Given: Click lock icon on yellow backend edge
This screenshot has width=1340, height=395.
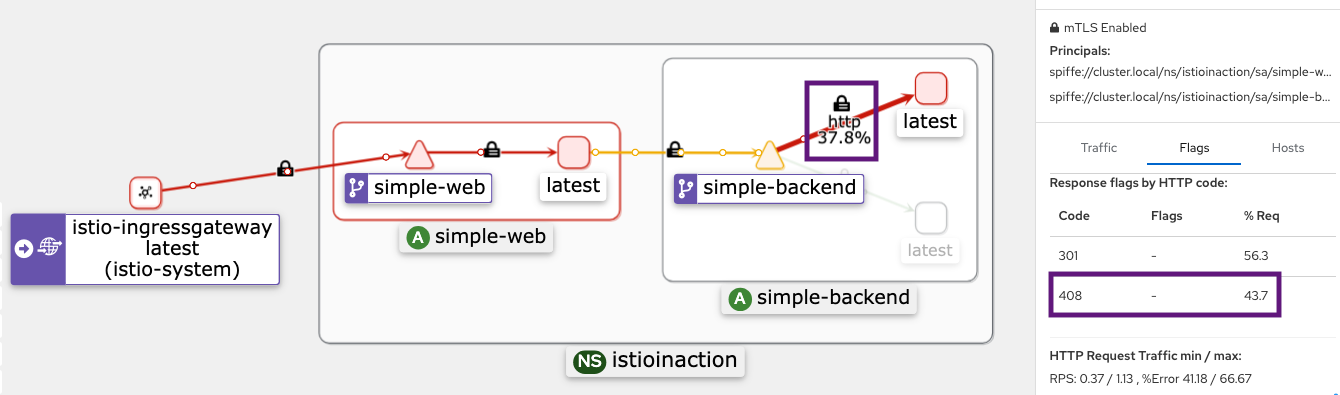Looking at the screenshot, I should click(x=675, y=150).
